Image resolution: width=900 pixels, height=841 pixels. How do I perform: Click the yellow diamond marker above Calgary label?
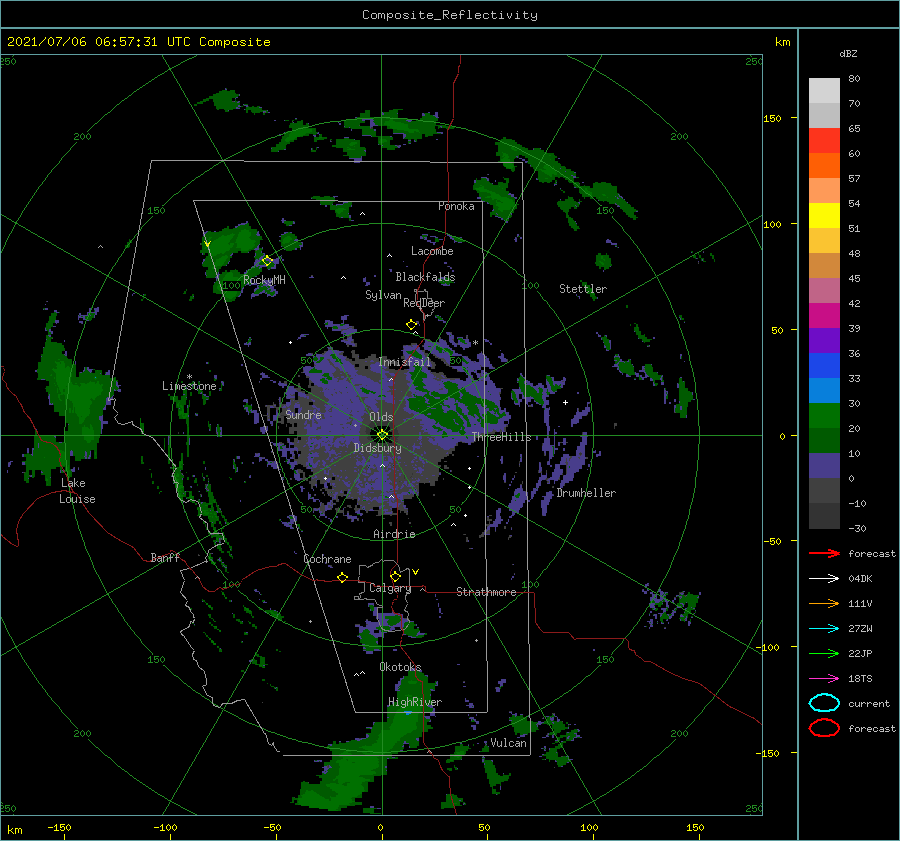395,576
